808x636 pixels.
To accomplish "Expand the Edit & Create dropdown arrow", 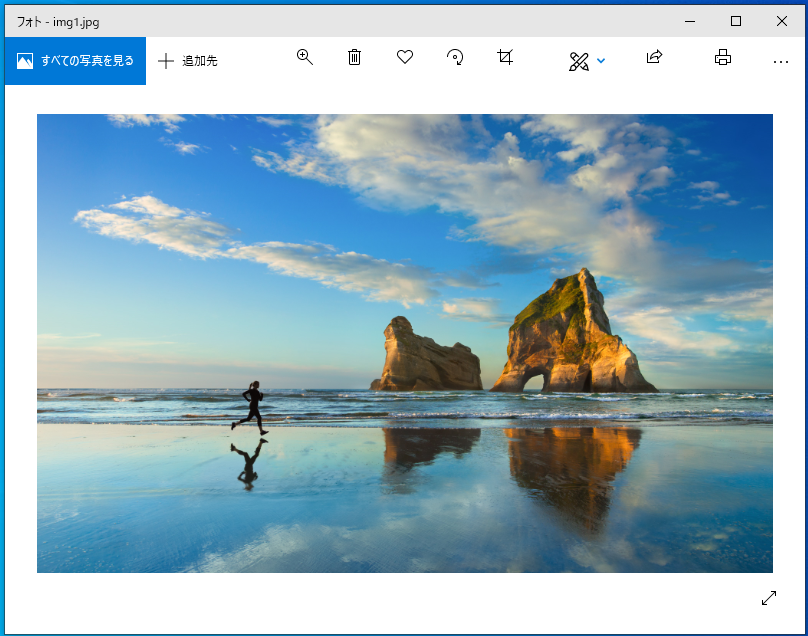I will click(x=601, y=61).
